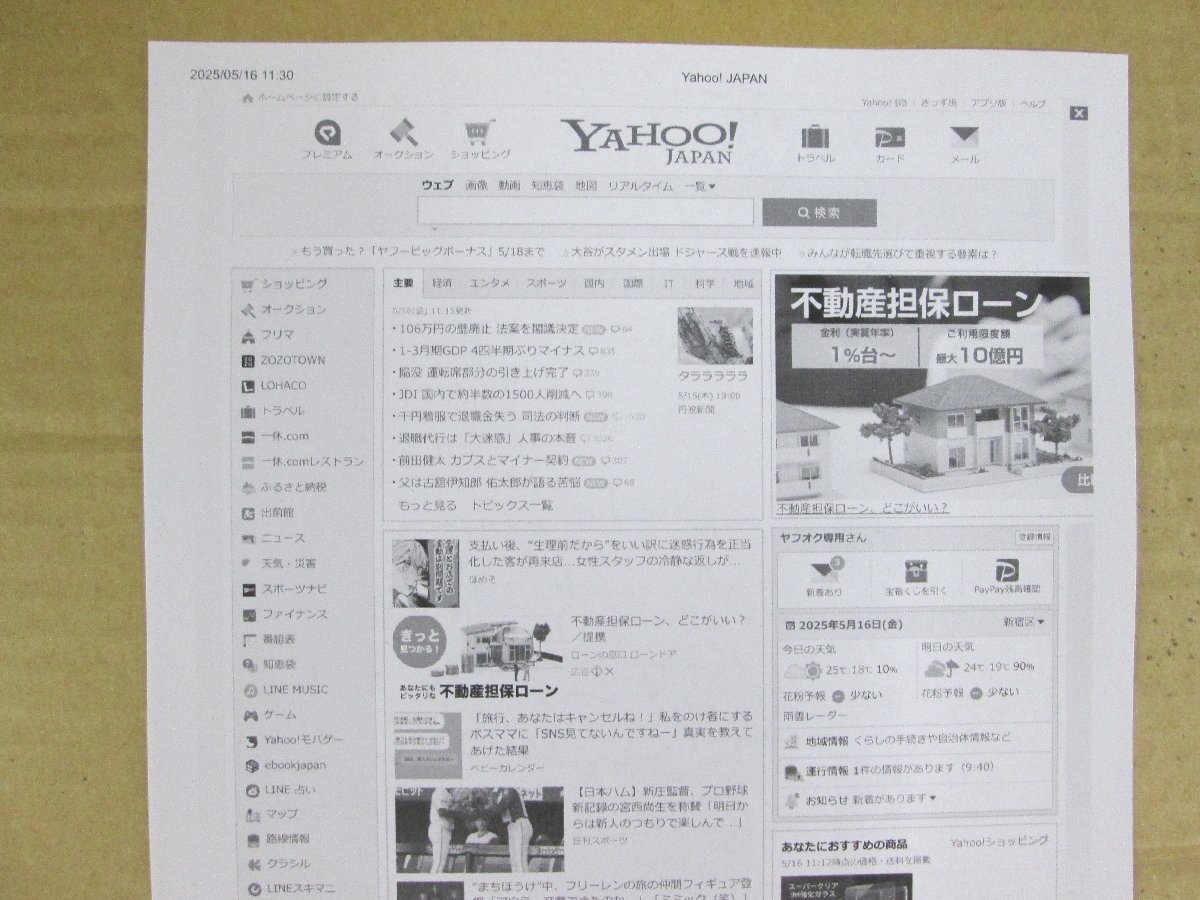1200x900 pixels.
Task: Switch search to リアルタイム category
Action: coord(640,186)
